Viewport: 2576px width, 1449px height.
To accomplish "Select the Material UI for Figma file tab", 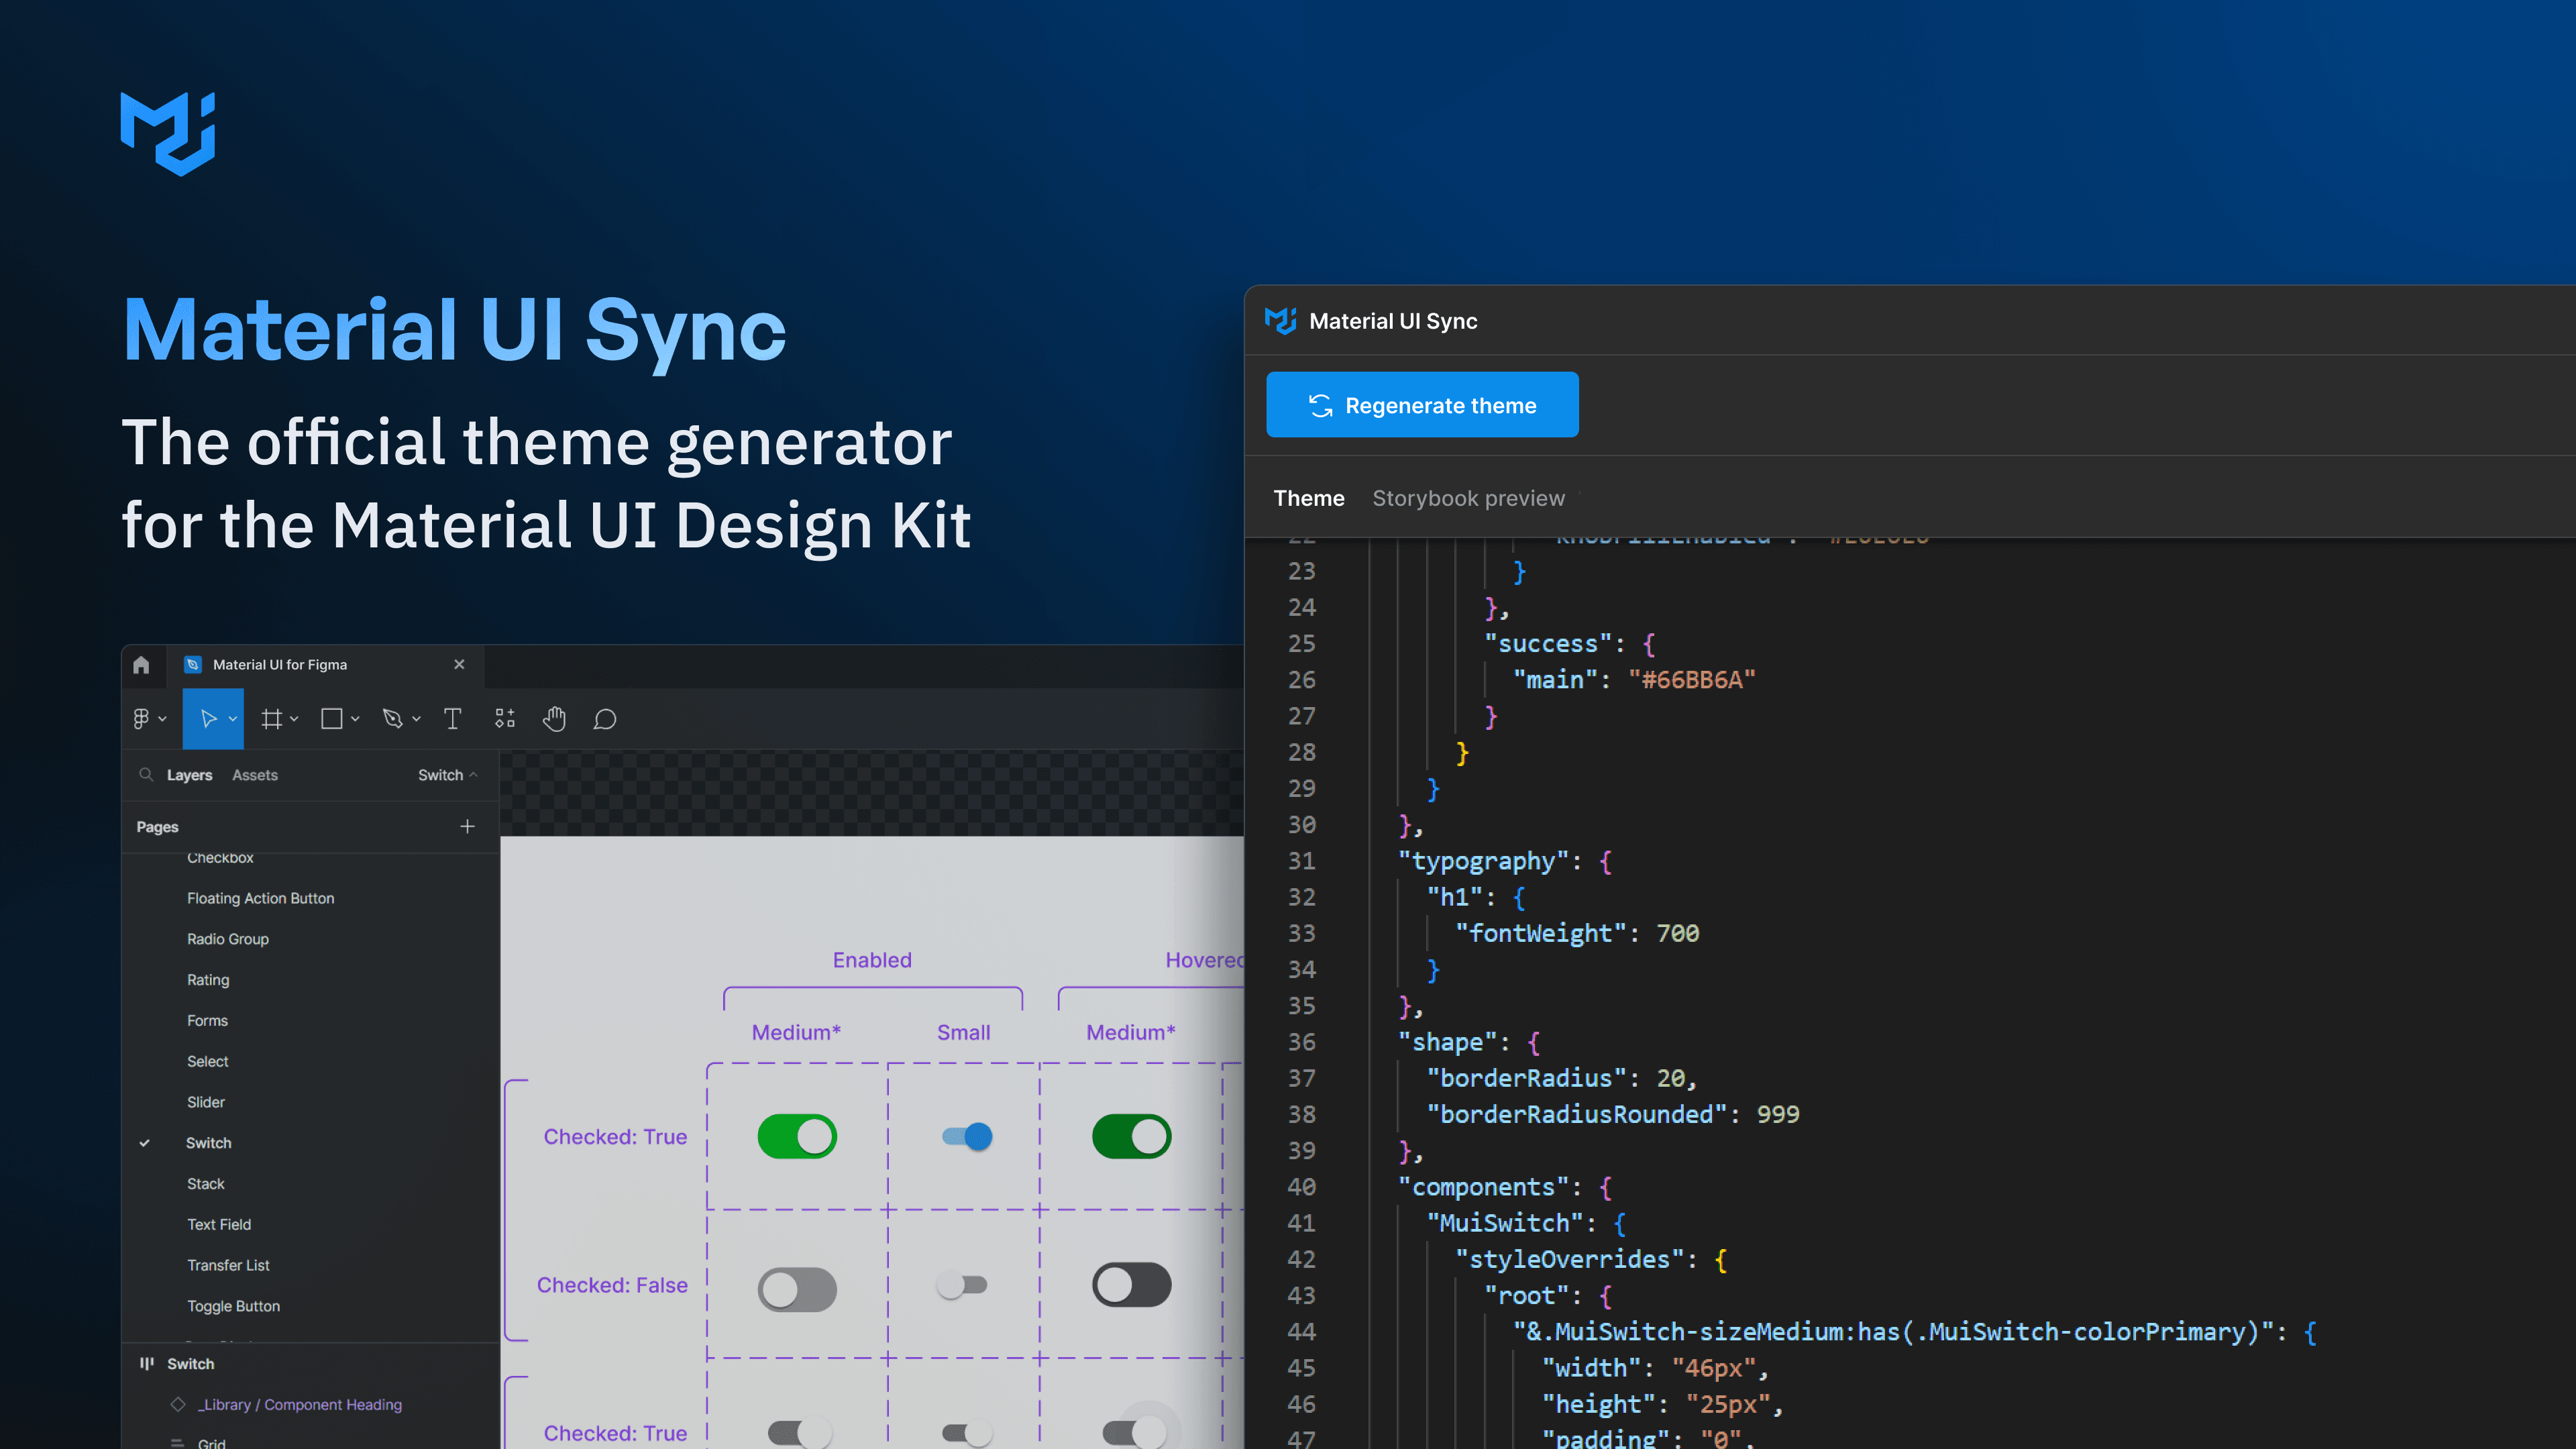I will point(325,665).
